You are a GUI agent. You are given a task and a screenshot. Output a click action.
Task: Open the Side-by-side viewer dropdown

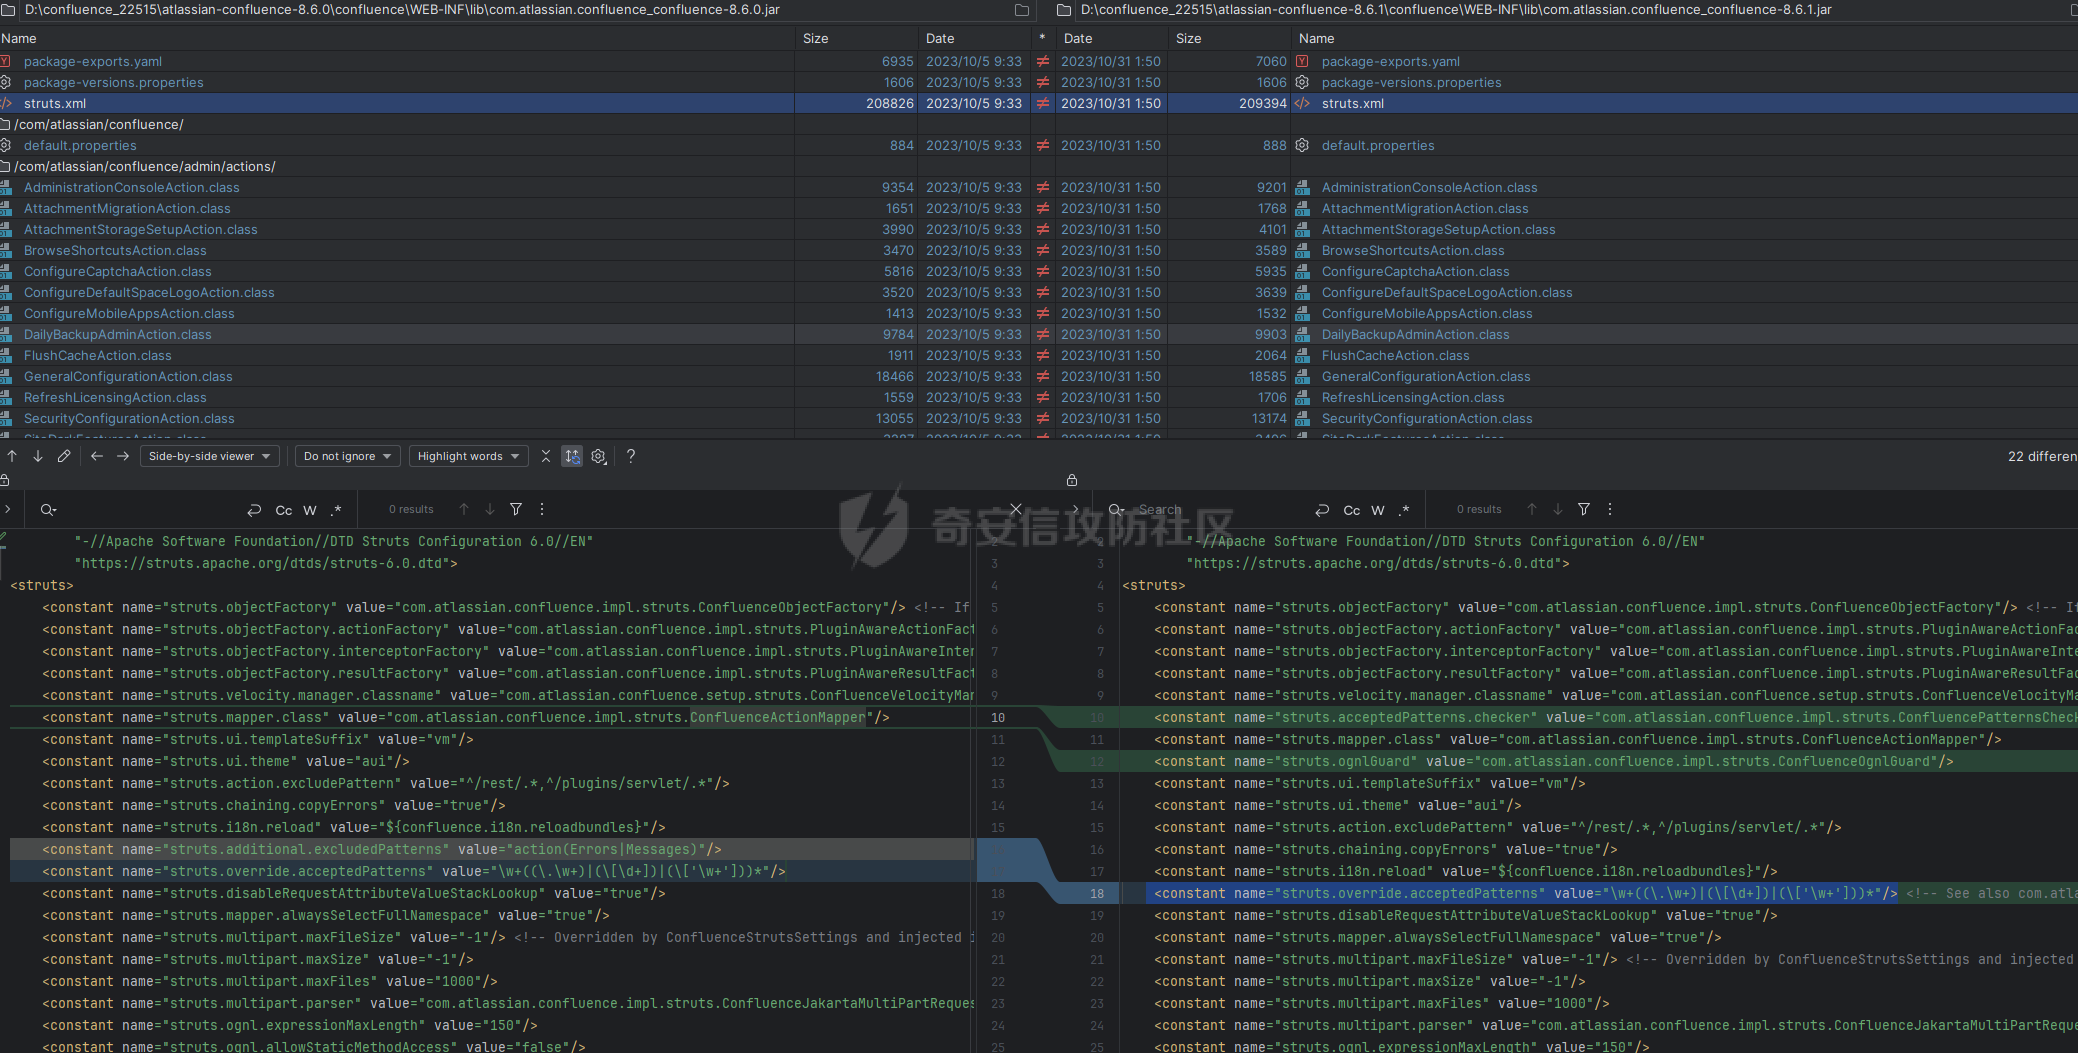210,456
